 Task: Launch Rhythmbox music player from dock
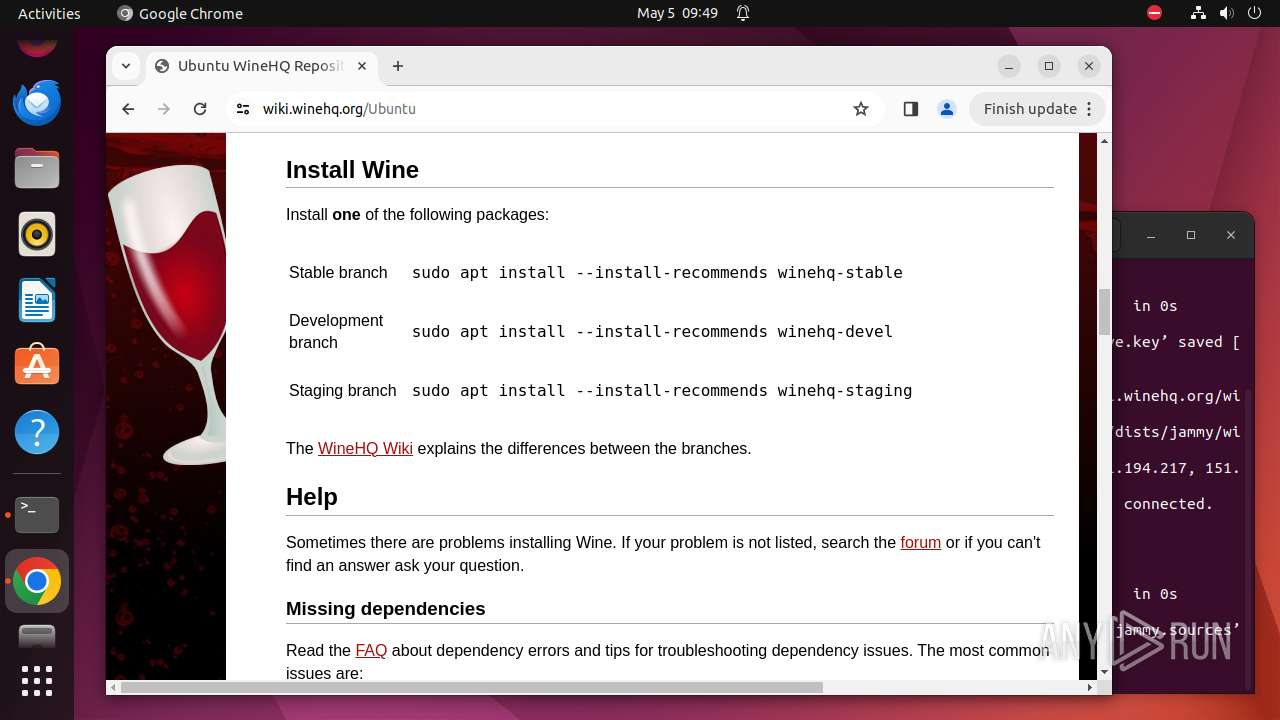[37, 235]
